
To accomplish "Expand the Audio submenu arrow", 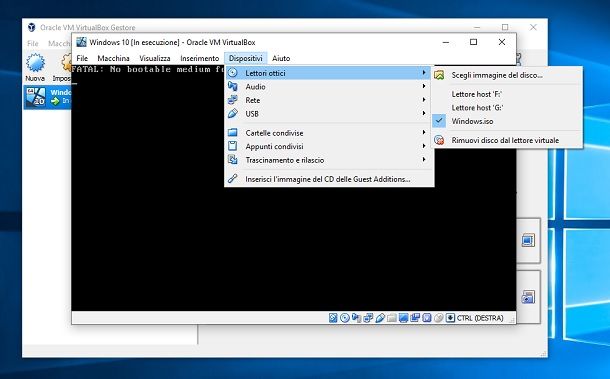I will 424,86.
